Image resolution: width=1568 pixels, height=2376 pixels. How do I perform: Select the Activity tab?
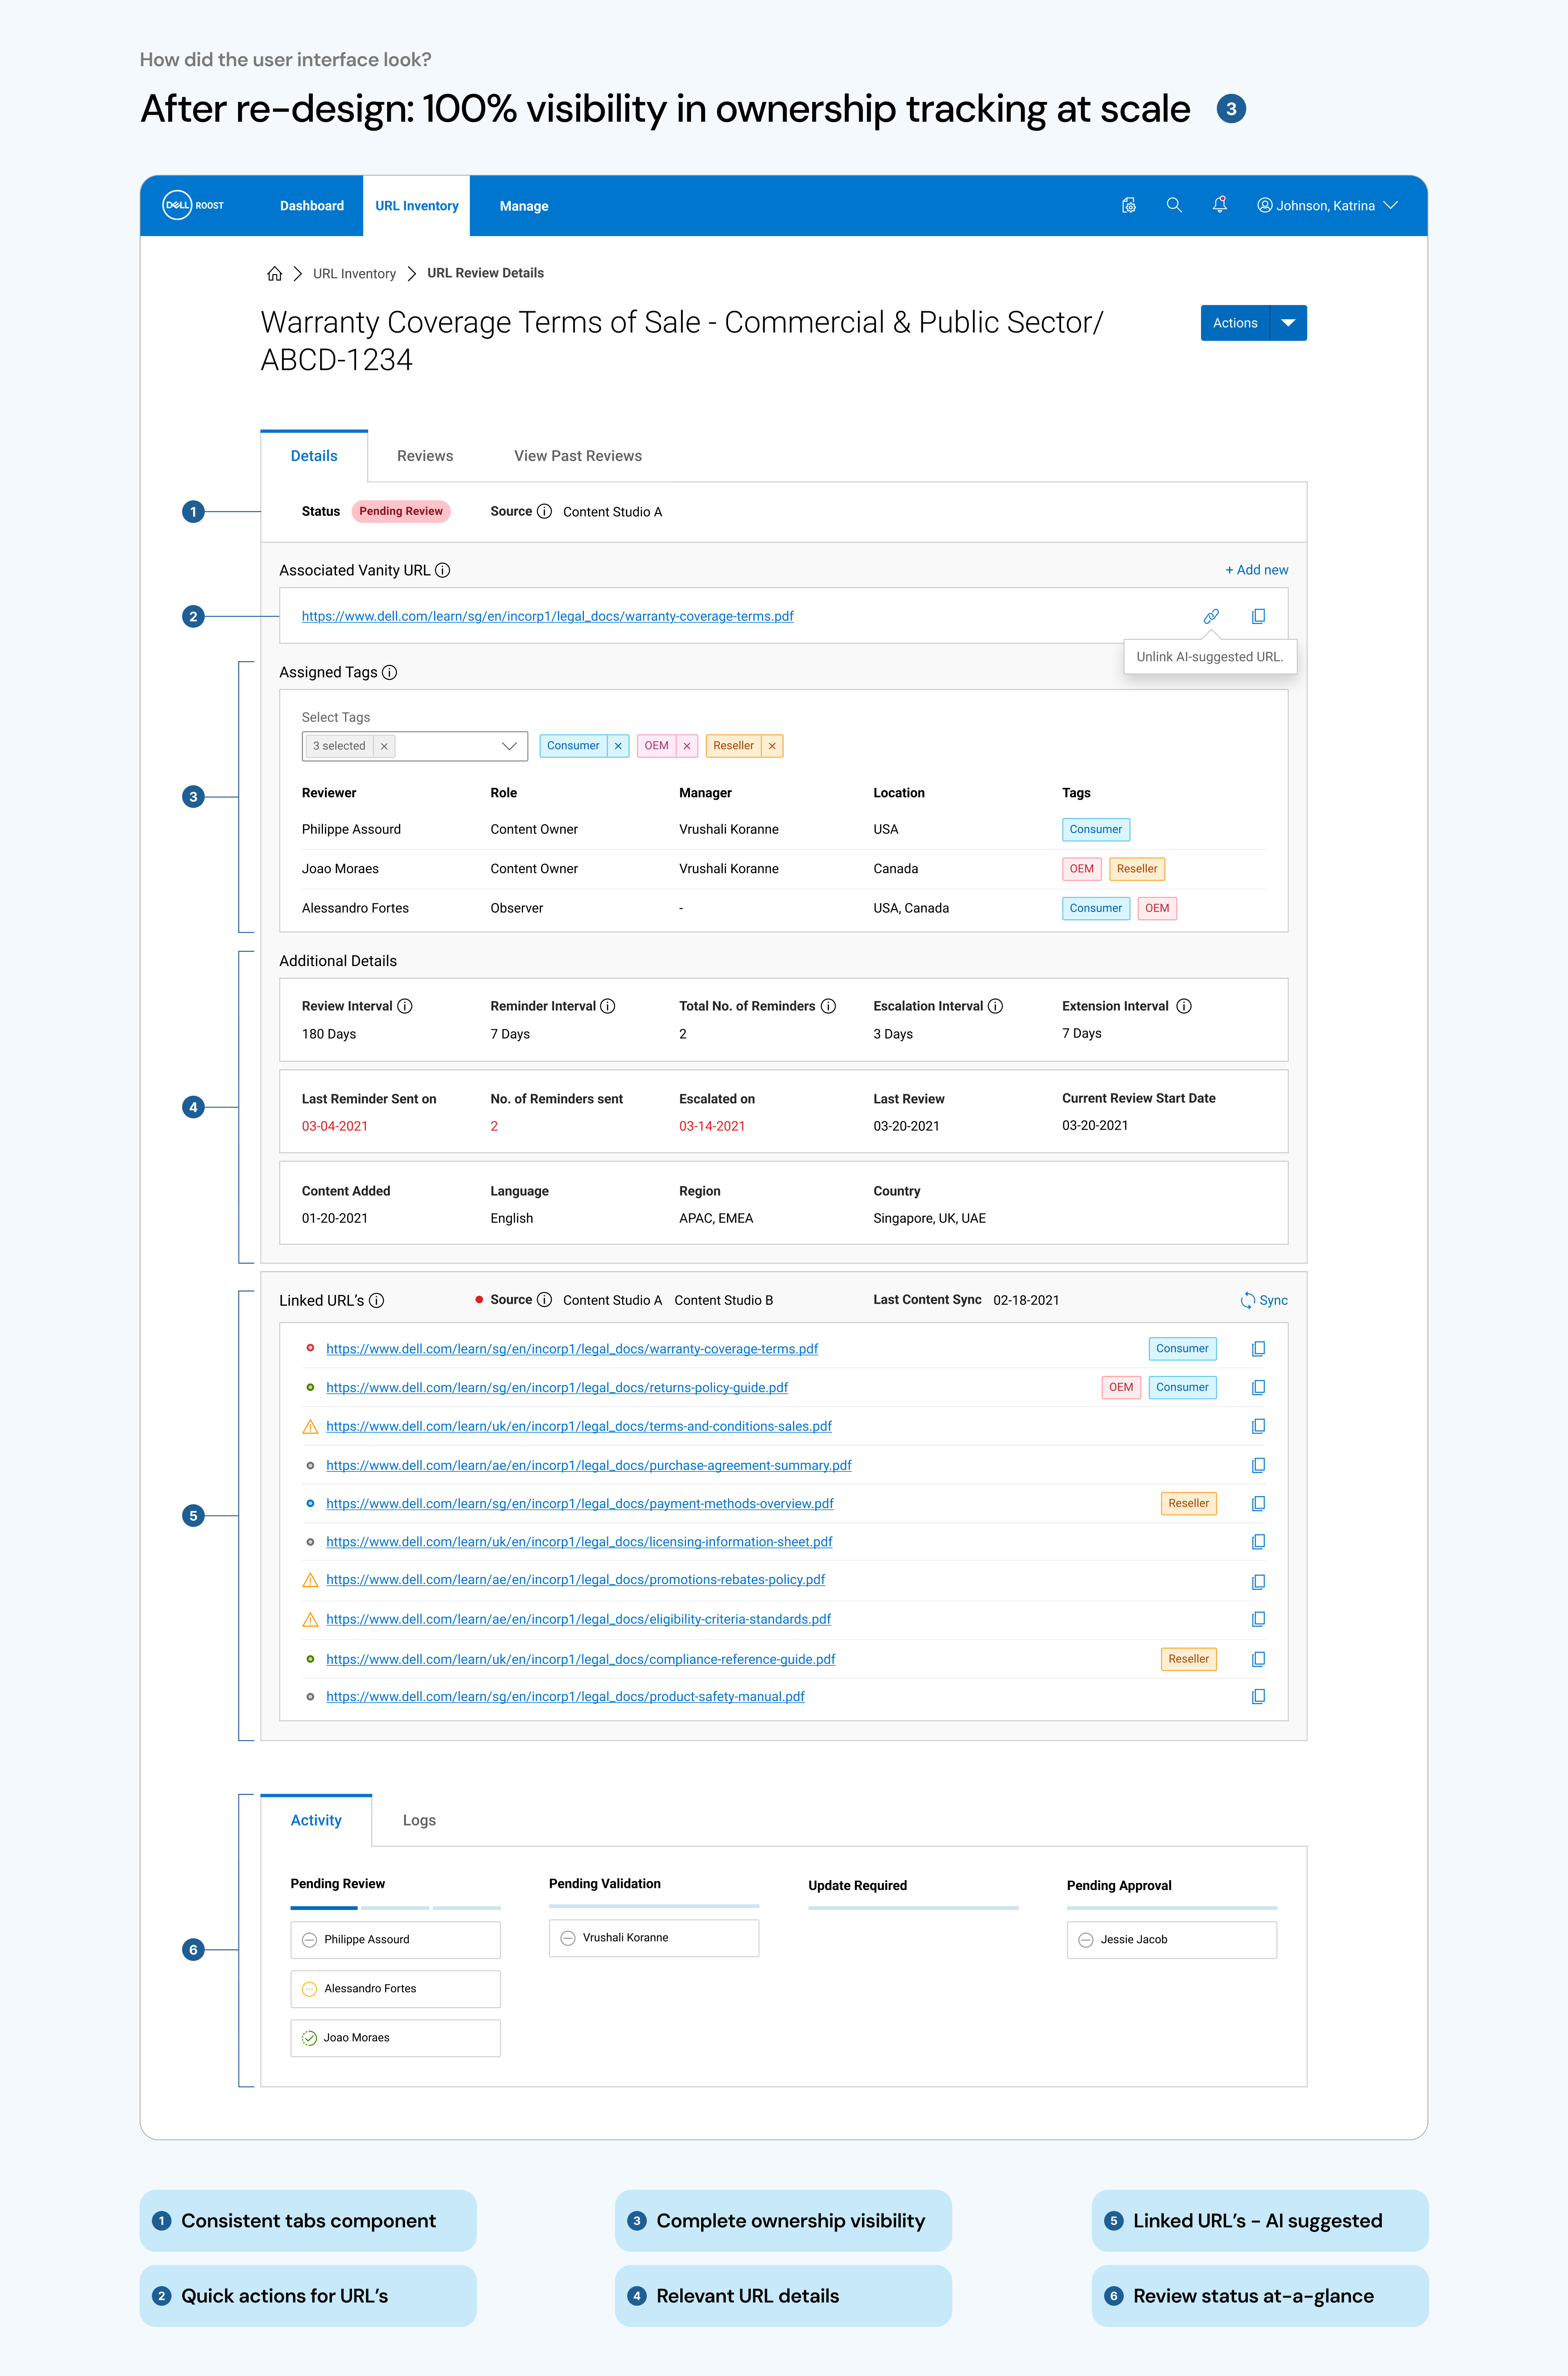click(316, 1820)
